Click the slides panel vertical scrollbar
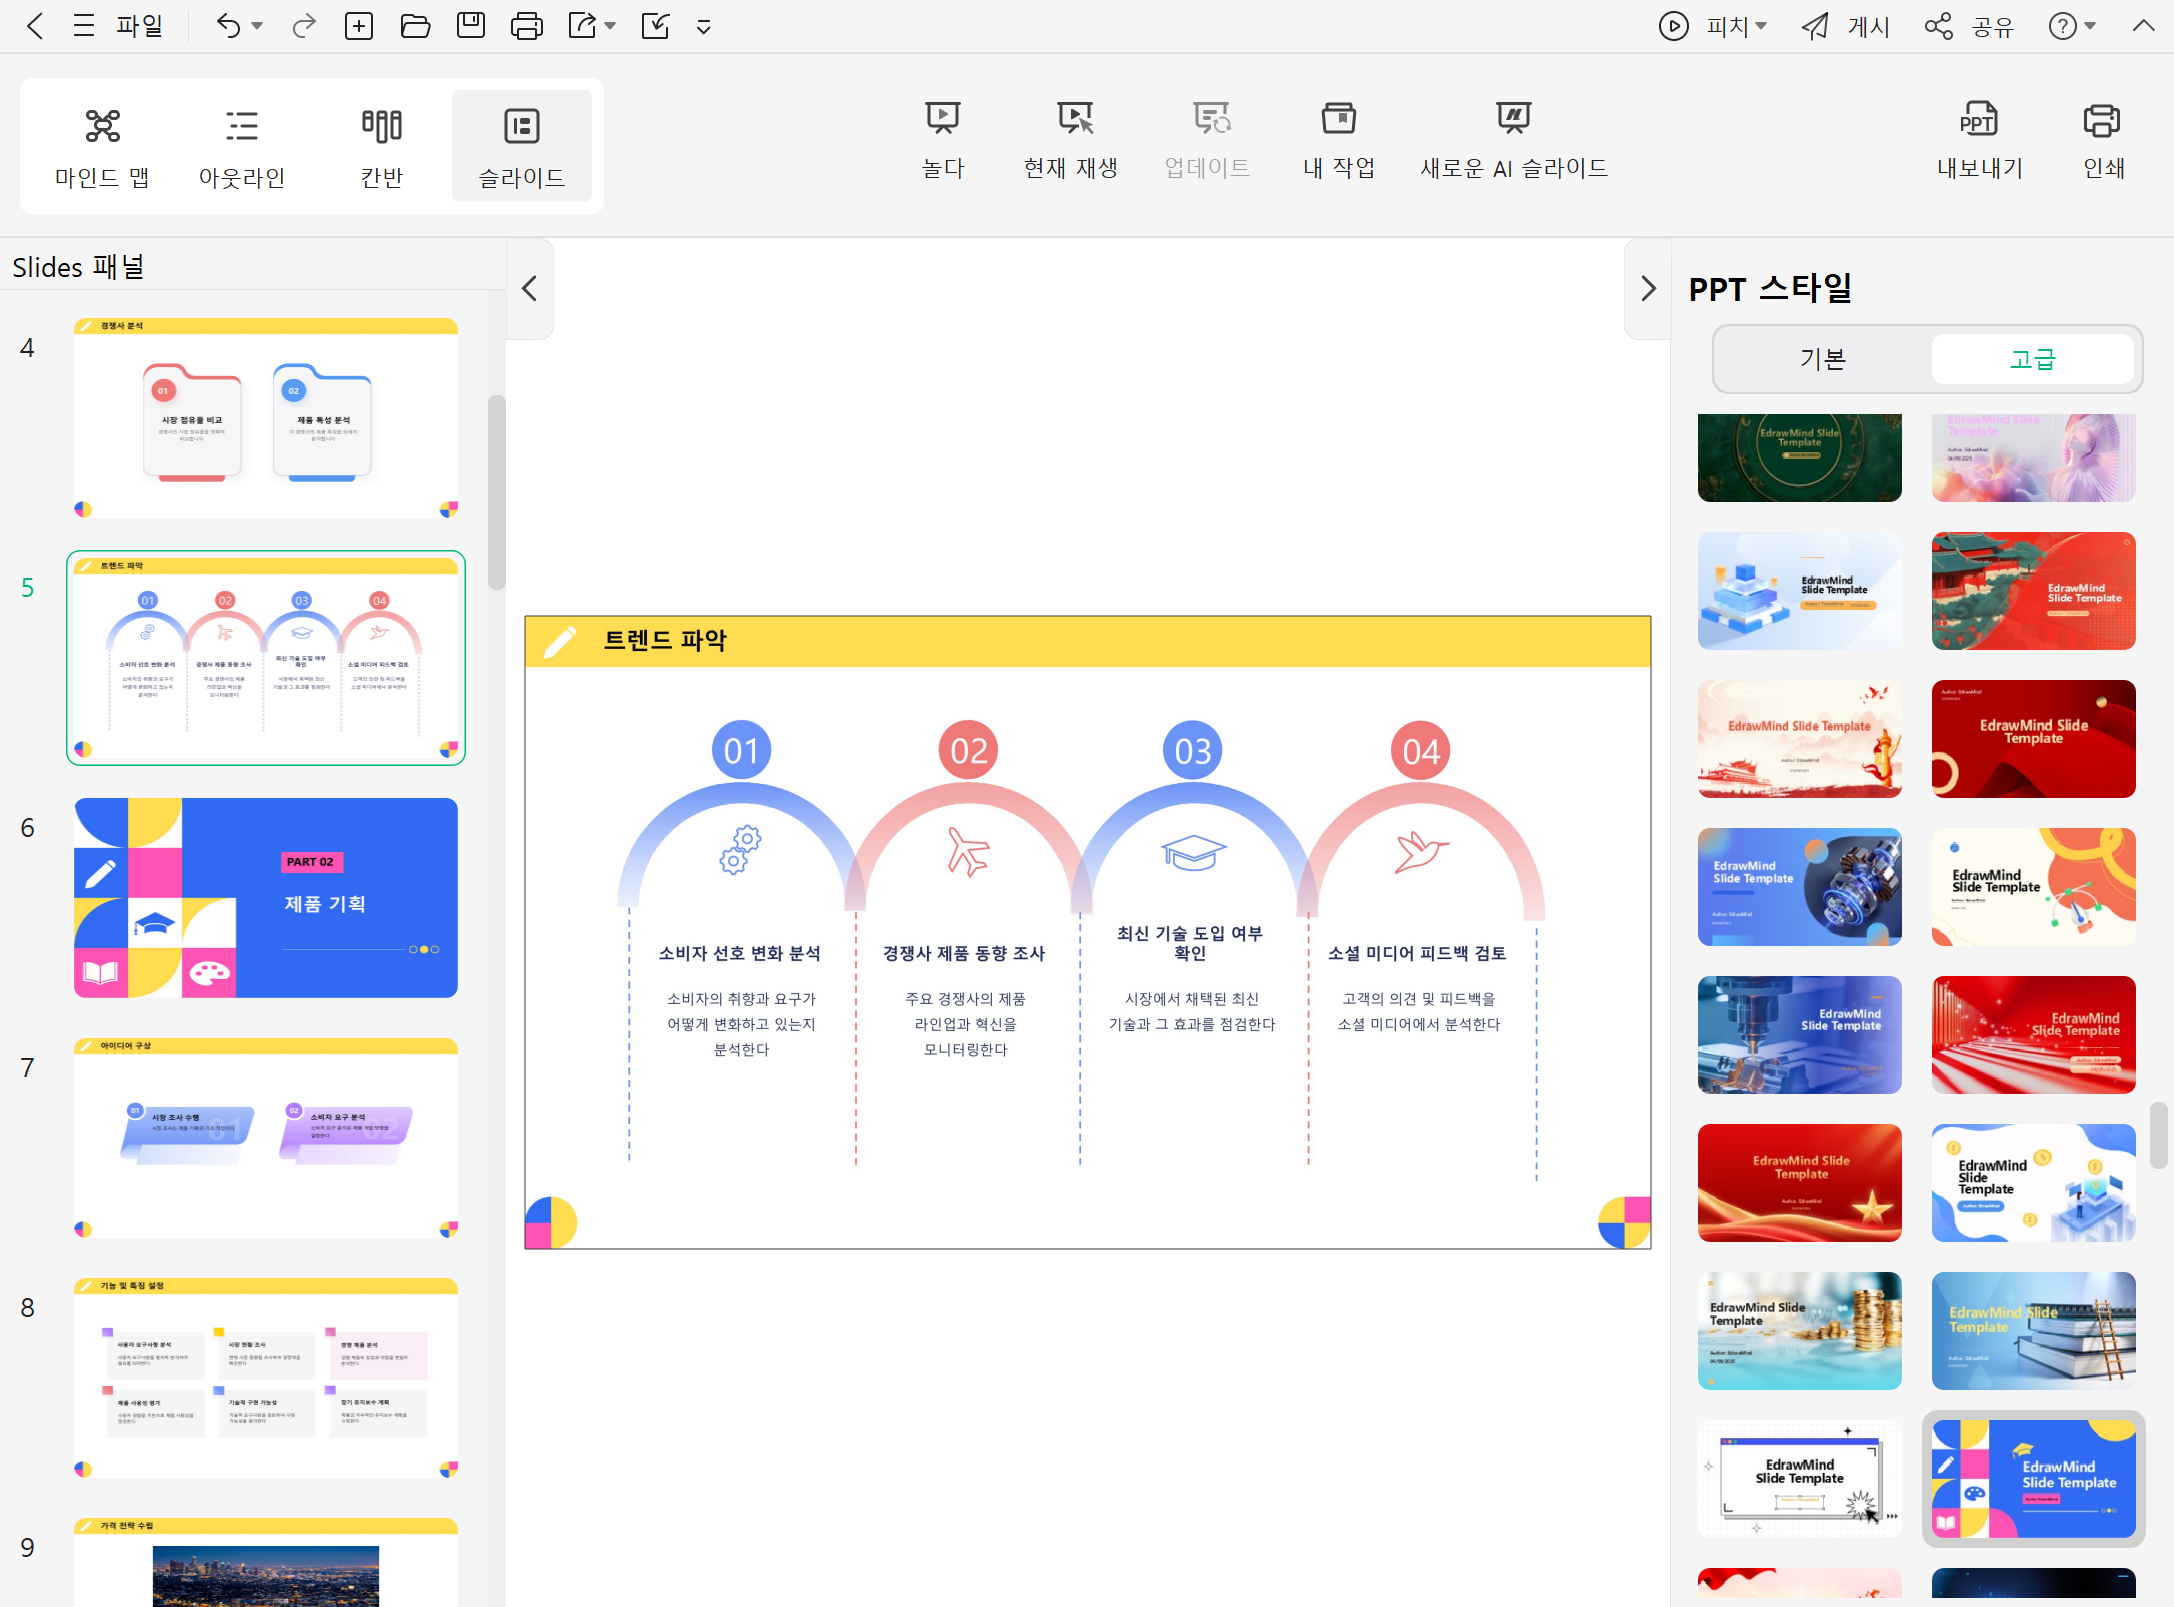 pyautogui.click(x=497, y=492)
